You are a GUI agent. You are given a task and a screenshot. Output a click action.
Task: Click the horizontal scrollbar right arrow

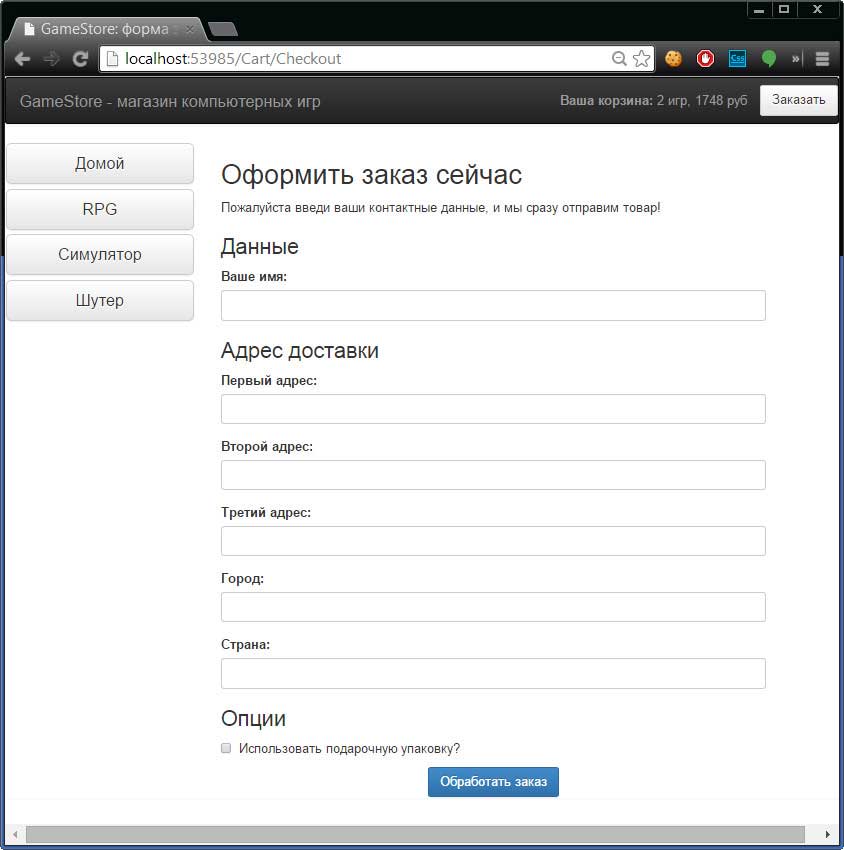click(x=827, y=834)
